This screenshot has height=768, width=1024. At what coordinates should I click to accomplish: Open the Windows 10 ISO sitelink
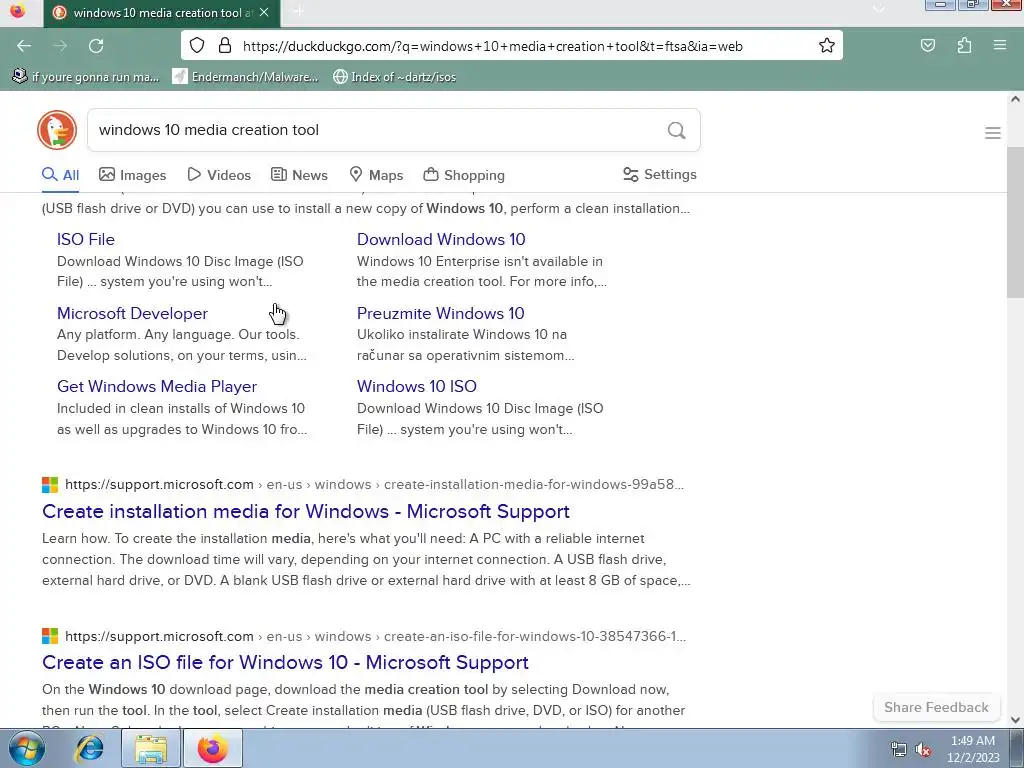pyautogui.click(x=417, y=387)
